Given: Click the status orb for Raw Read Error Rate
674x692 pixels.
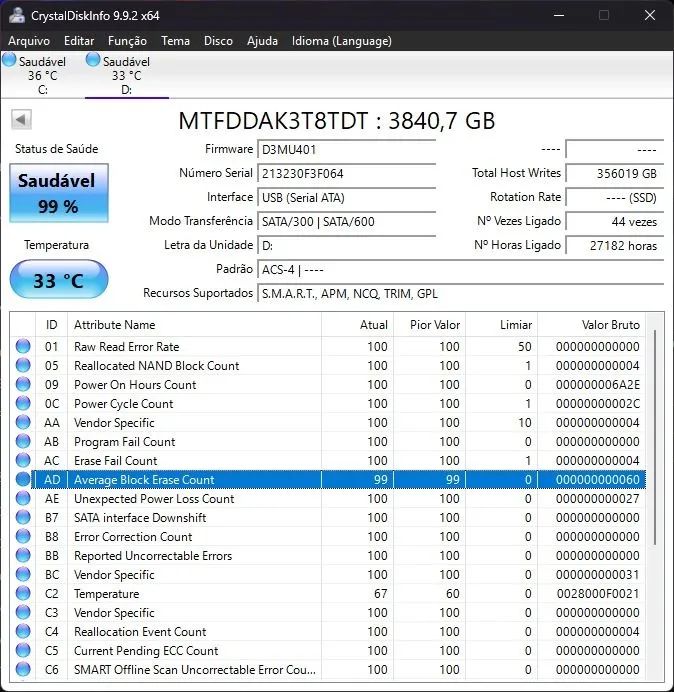Looking at the screenshot, I should pos(23,346).
